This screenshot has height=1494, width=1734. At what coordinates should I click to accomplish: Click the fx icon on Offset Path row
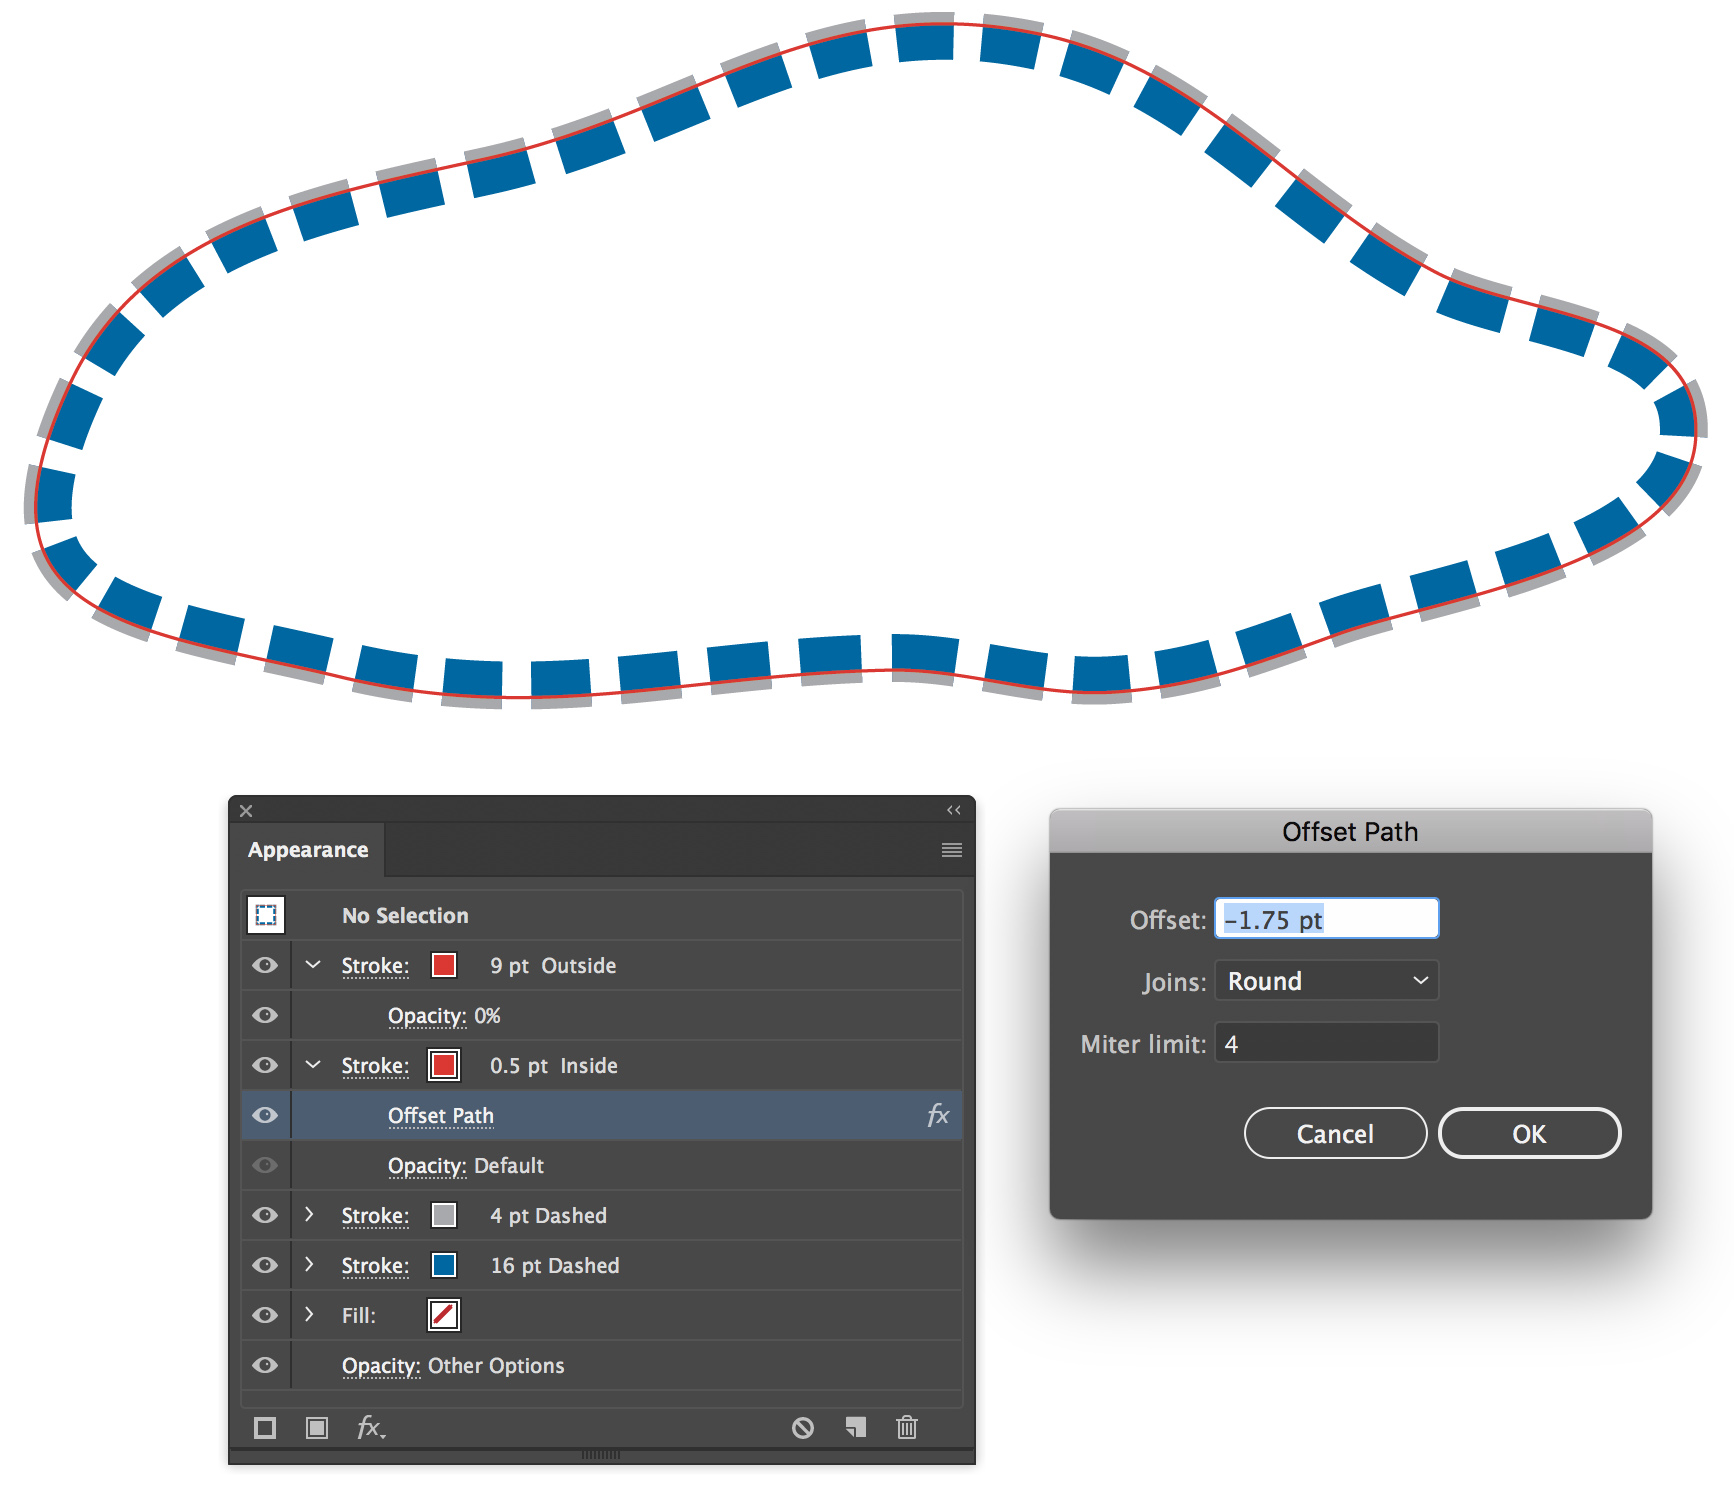tap(938, 1115)
